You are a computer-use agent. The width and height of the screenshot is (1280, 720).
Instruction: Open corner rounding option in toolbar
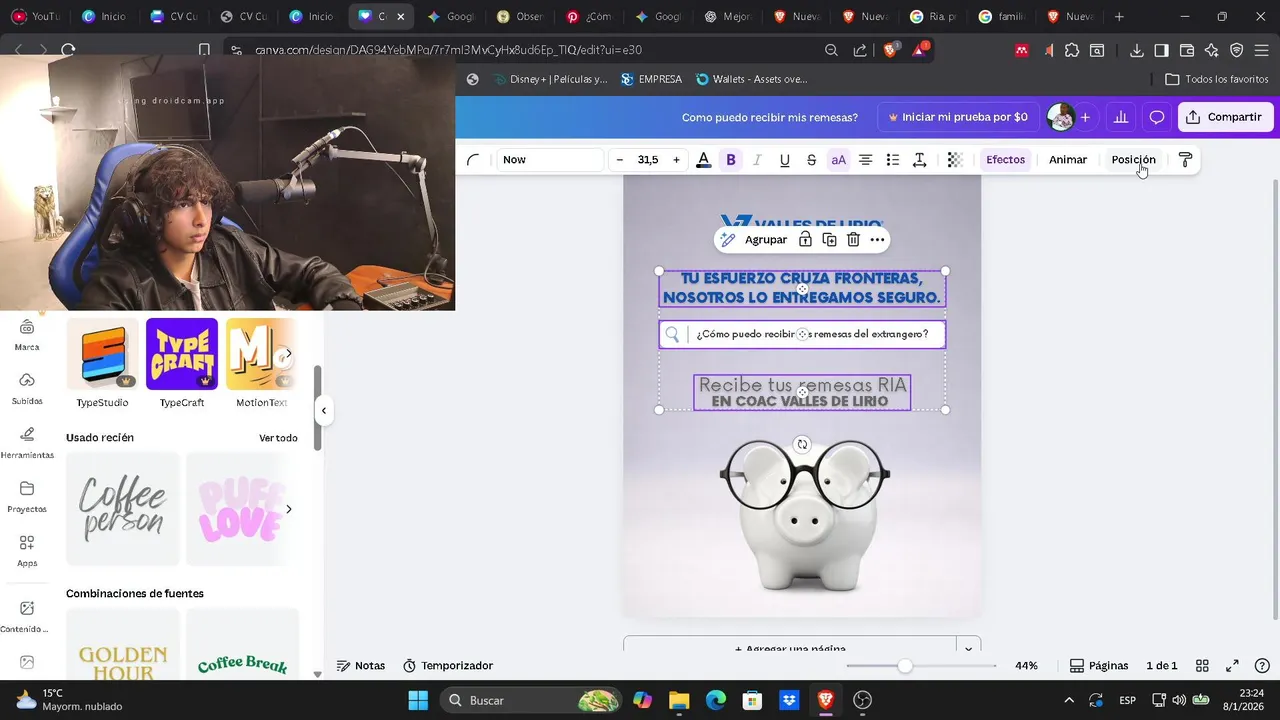pos(473,160)
